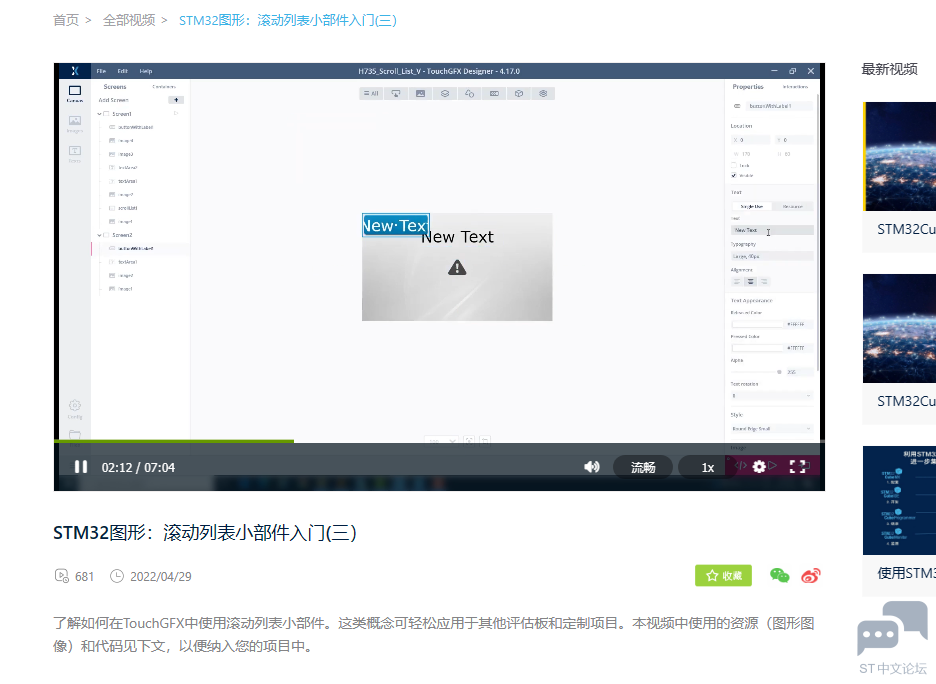Open the 流畅 quality selector
The image size is (936, 684).
point(643,467)
